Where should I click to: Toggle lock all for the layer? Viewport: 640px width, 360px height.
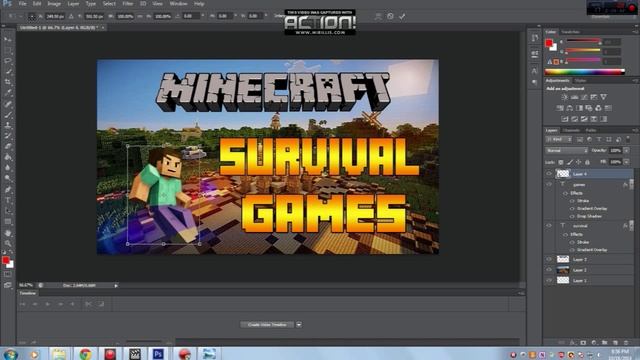pos(587,162)
